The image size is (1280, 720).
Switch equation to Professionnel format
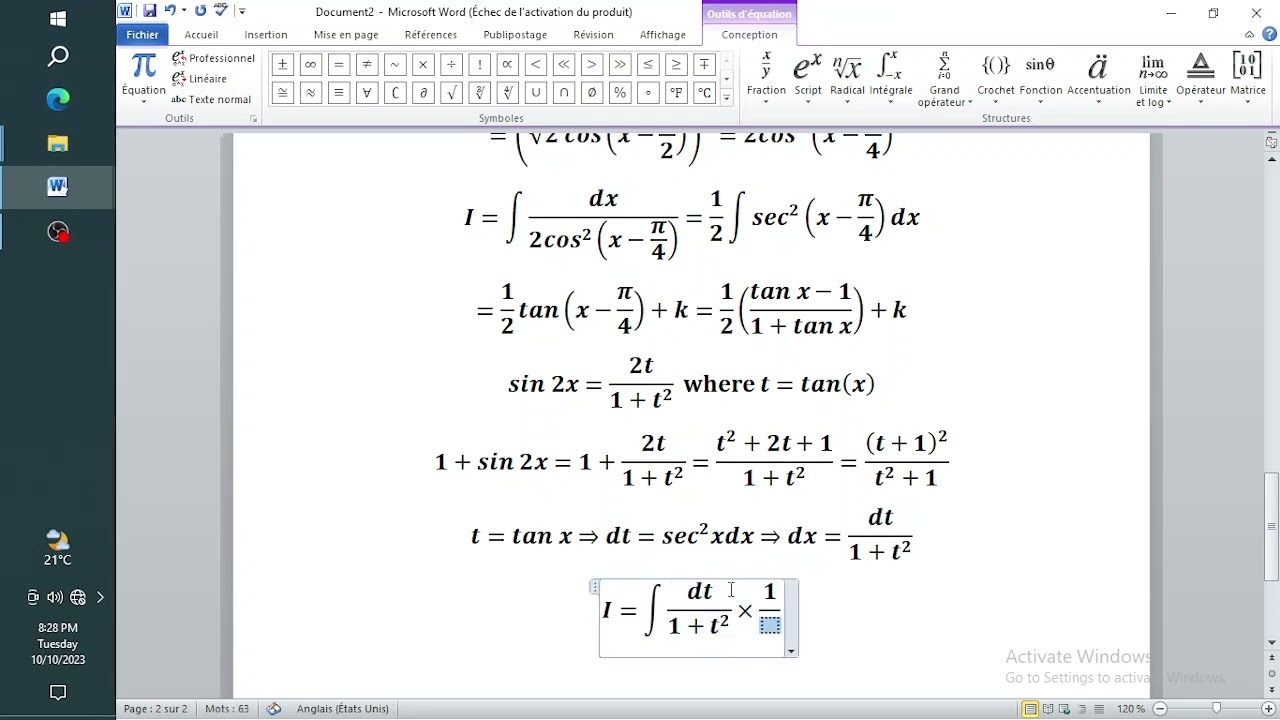[x=213, y=58]
